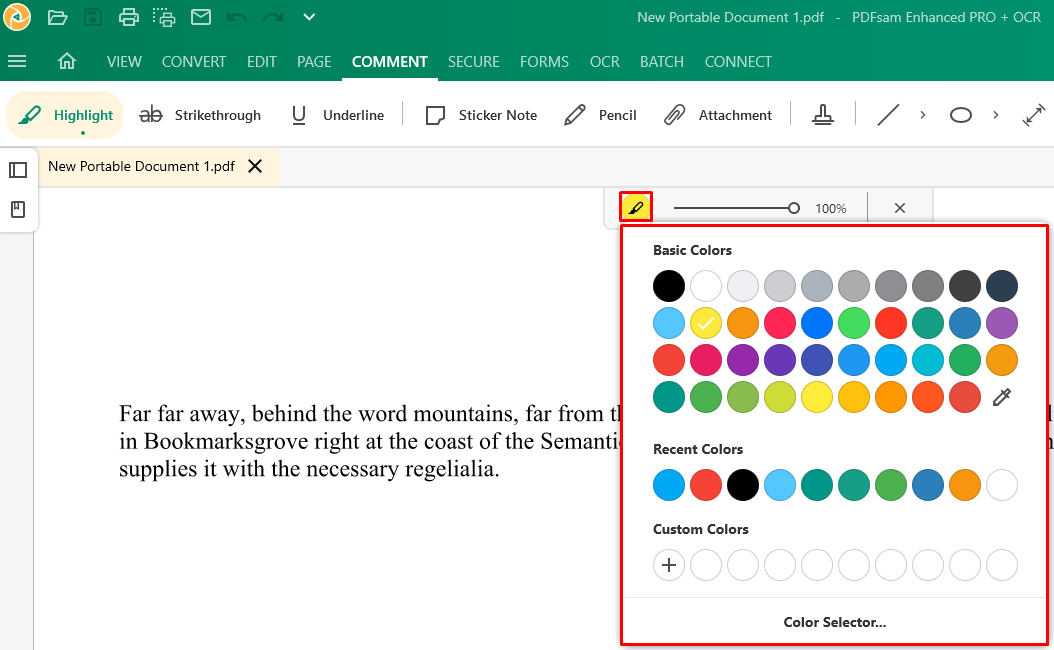This screenshot has width=1054, height=650.
Task: Add a new custom color
Action: tap(669, 565)
